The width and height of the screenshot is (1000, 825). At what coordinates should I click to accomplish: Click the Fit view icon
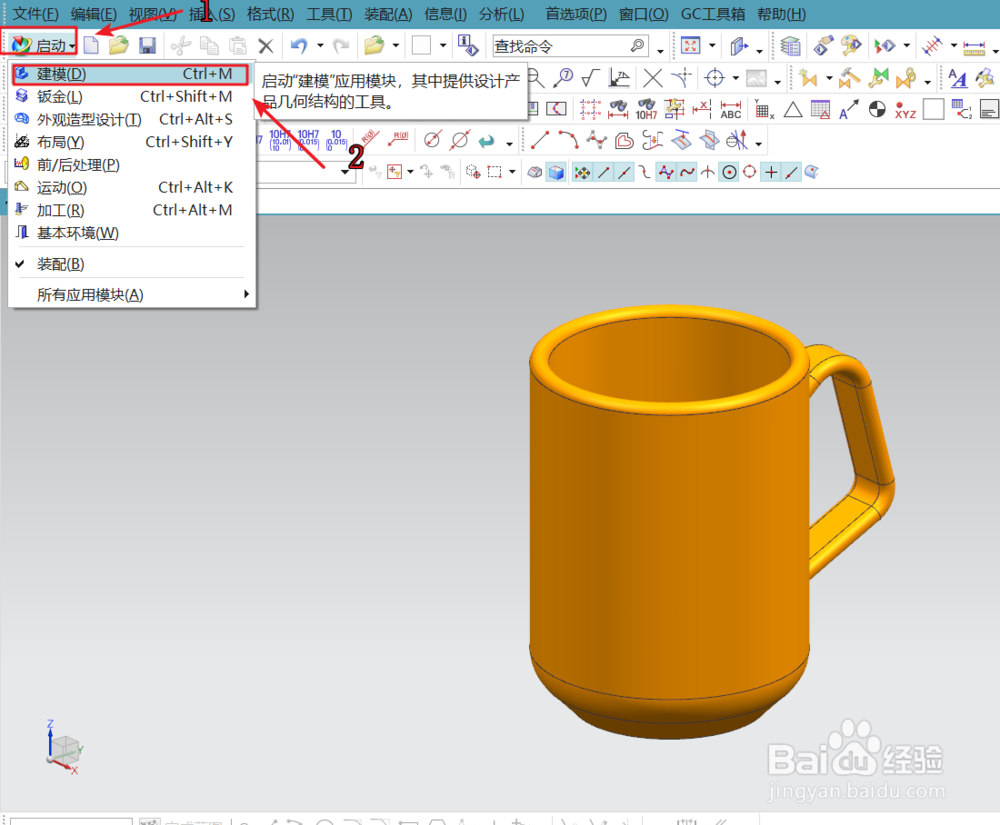(x=691, y=45)
